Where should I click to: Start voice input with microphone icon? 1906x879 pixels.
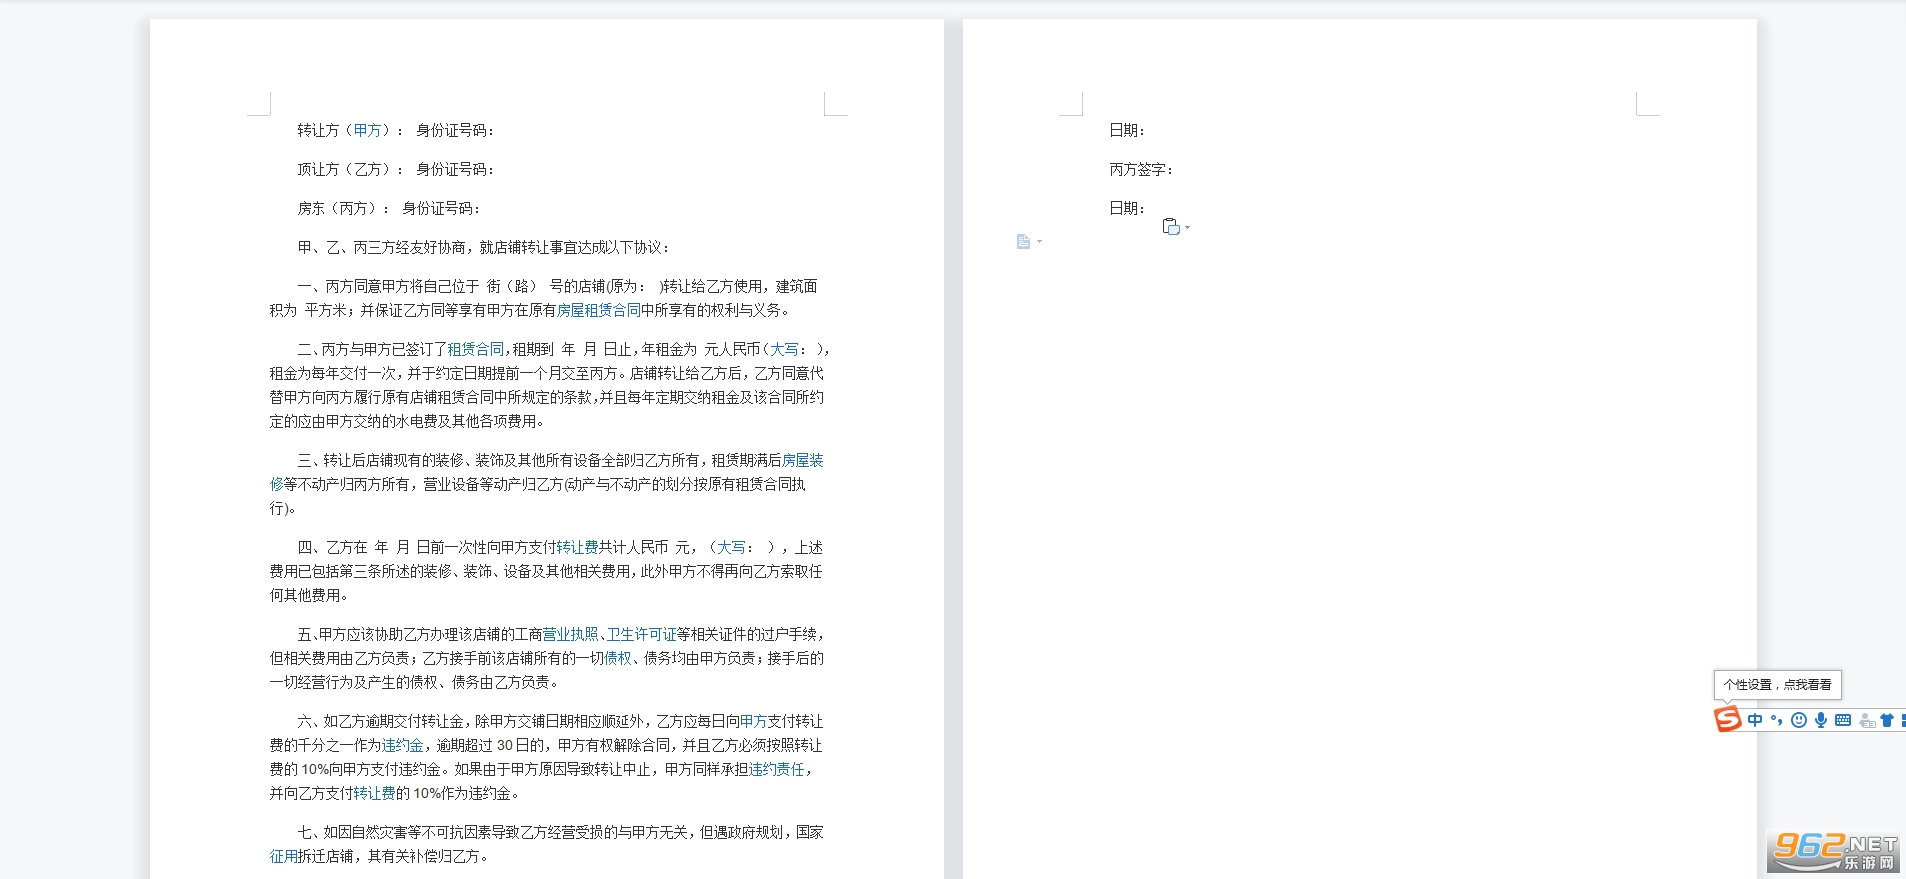pyautogui.click(x=1821, y=720)
